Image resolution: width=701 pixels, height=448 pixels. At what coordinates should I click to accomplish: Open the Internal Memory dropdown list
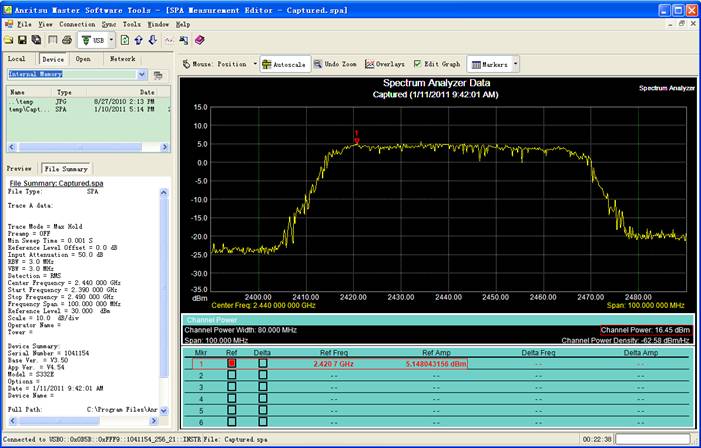click(143, 74)
